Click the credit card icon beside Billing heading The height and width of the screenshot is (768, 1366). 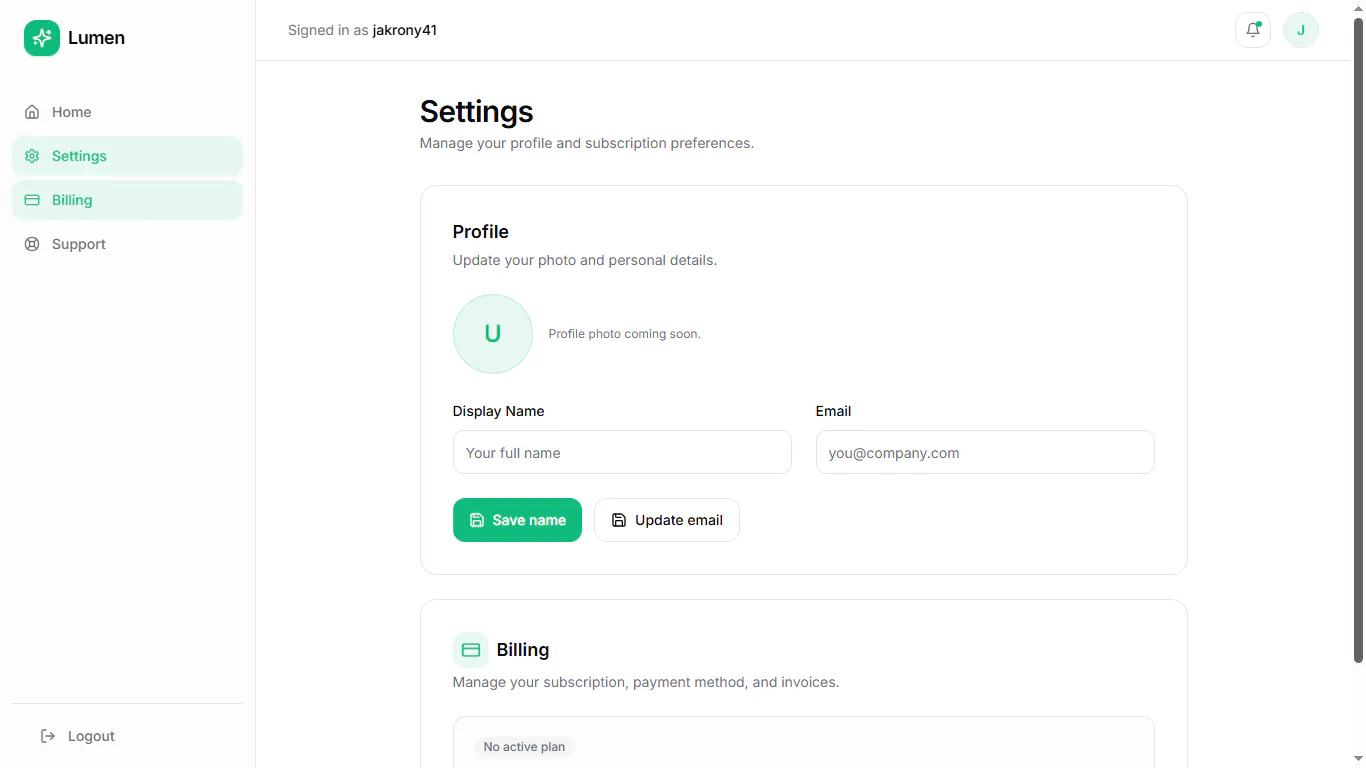tap(471, 650)
